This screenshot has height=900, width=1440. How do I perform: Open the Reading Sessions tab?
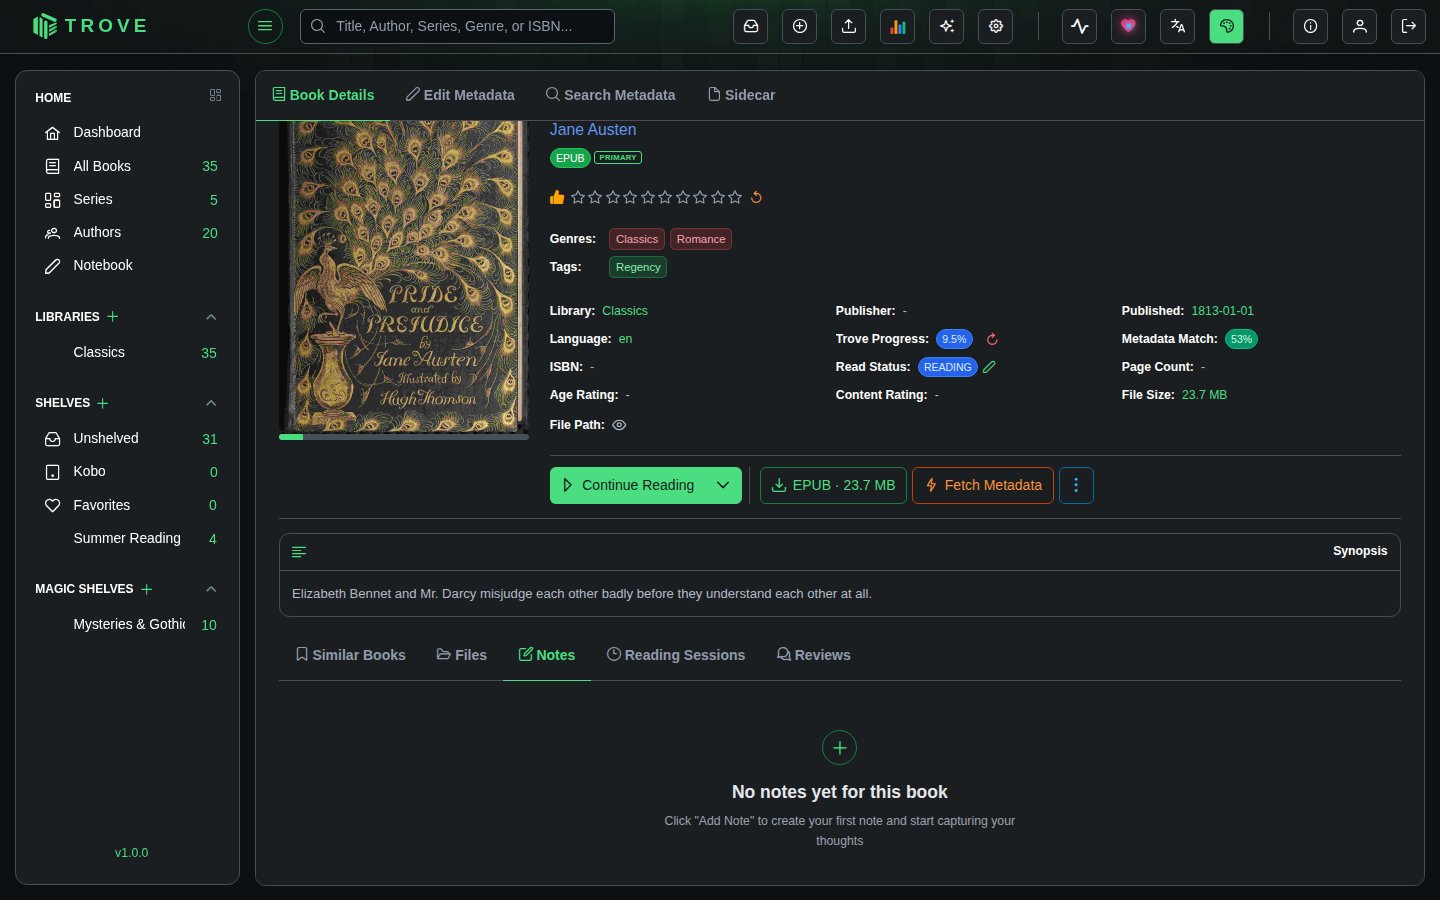pos(676,655)
